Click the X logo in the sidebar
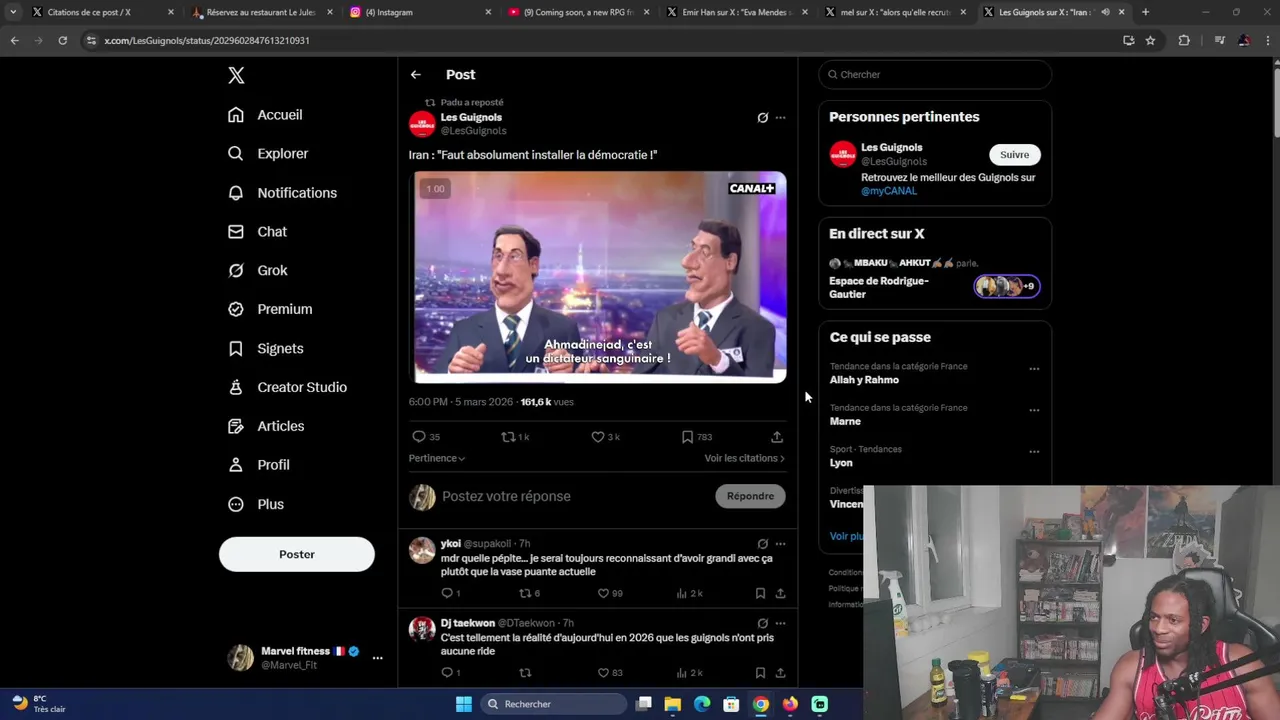1280x720 pixels. 236,75
